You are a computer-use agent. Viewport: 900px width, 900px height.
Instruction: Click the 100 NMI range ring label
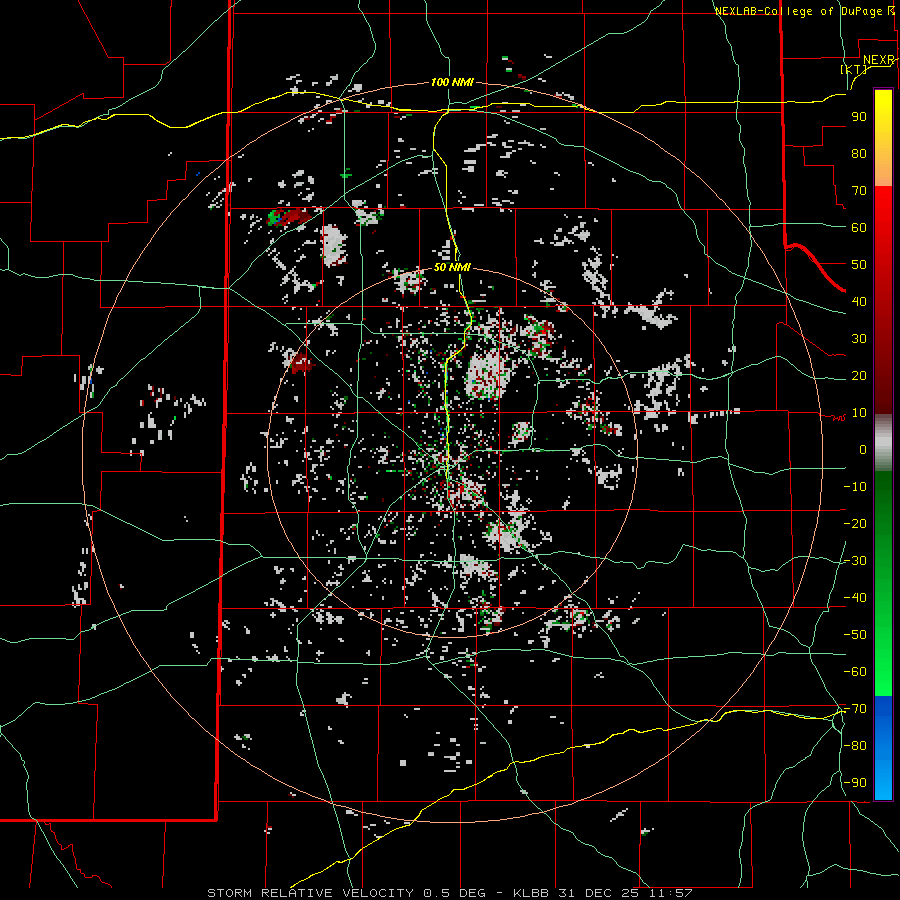pos(452,82)
